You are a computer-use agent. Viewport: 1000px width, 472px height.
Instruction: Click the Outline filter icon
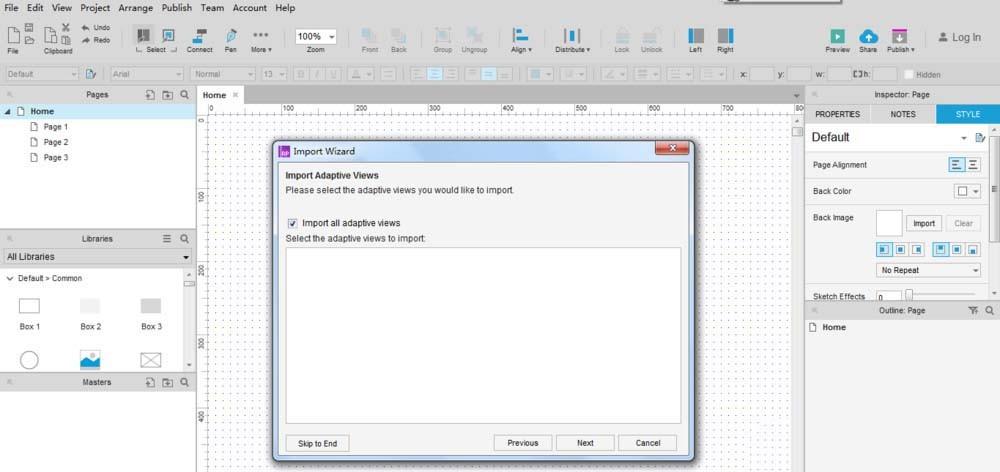pos(973,311)
